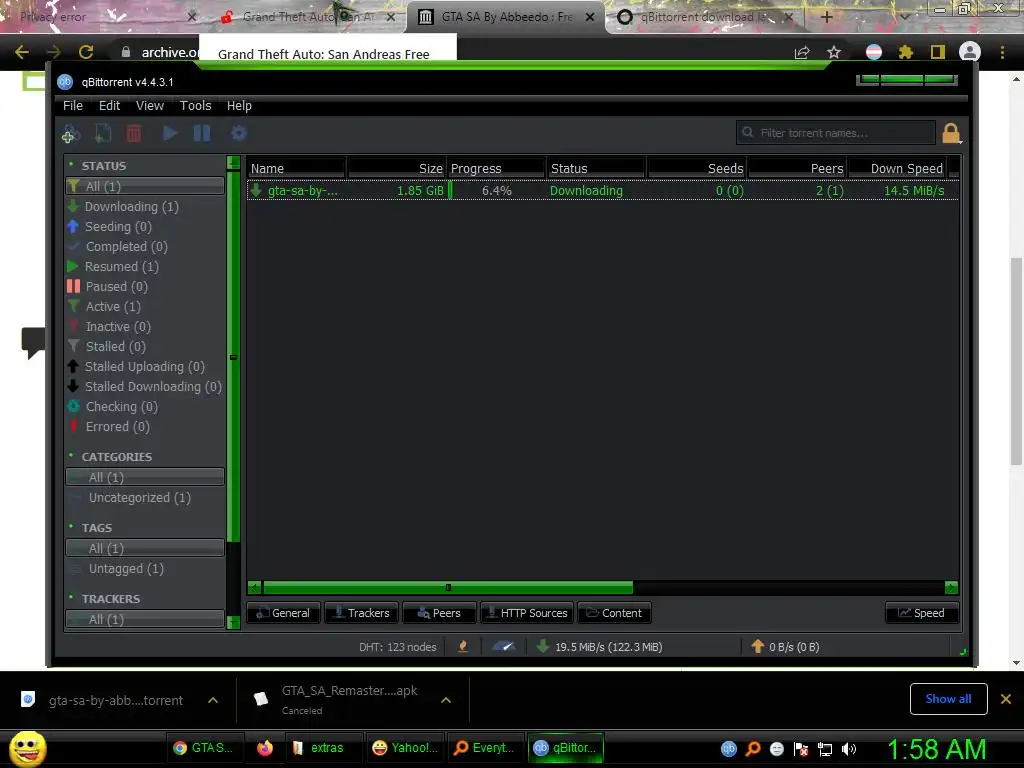Collapse the STATUS section

71,165
